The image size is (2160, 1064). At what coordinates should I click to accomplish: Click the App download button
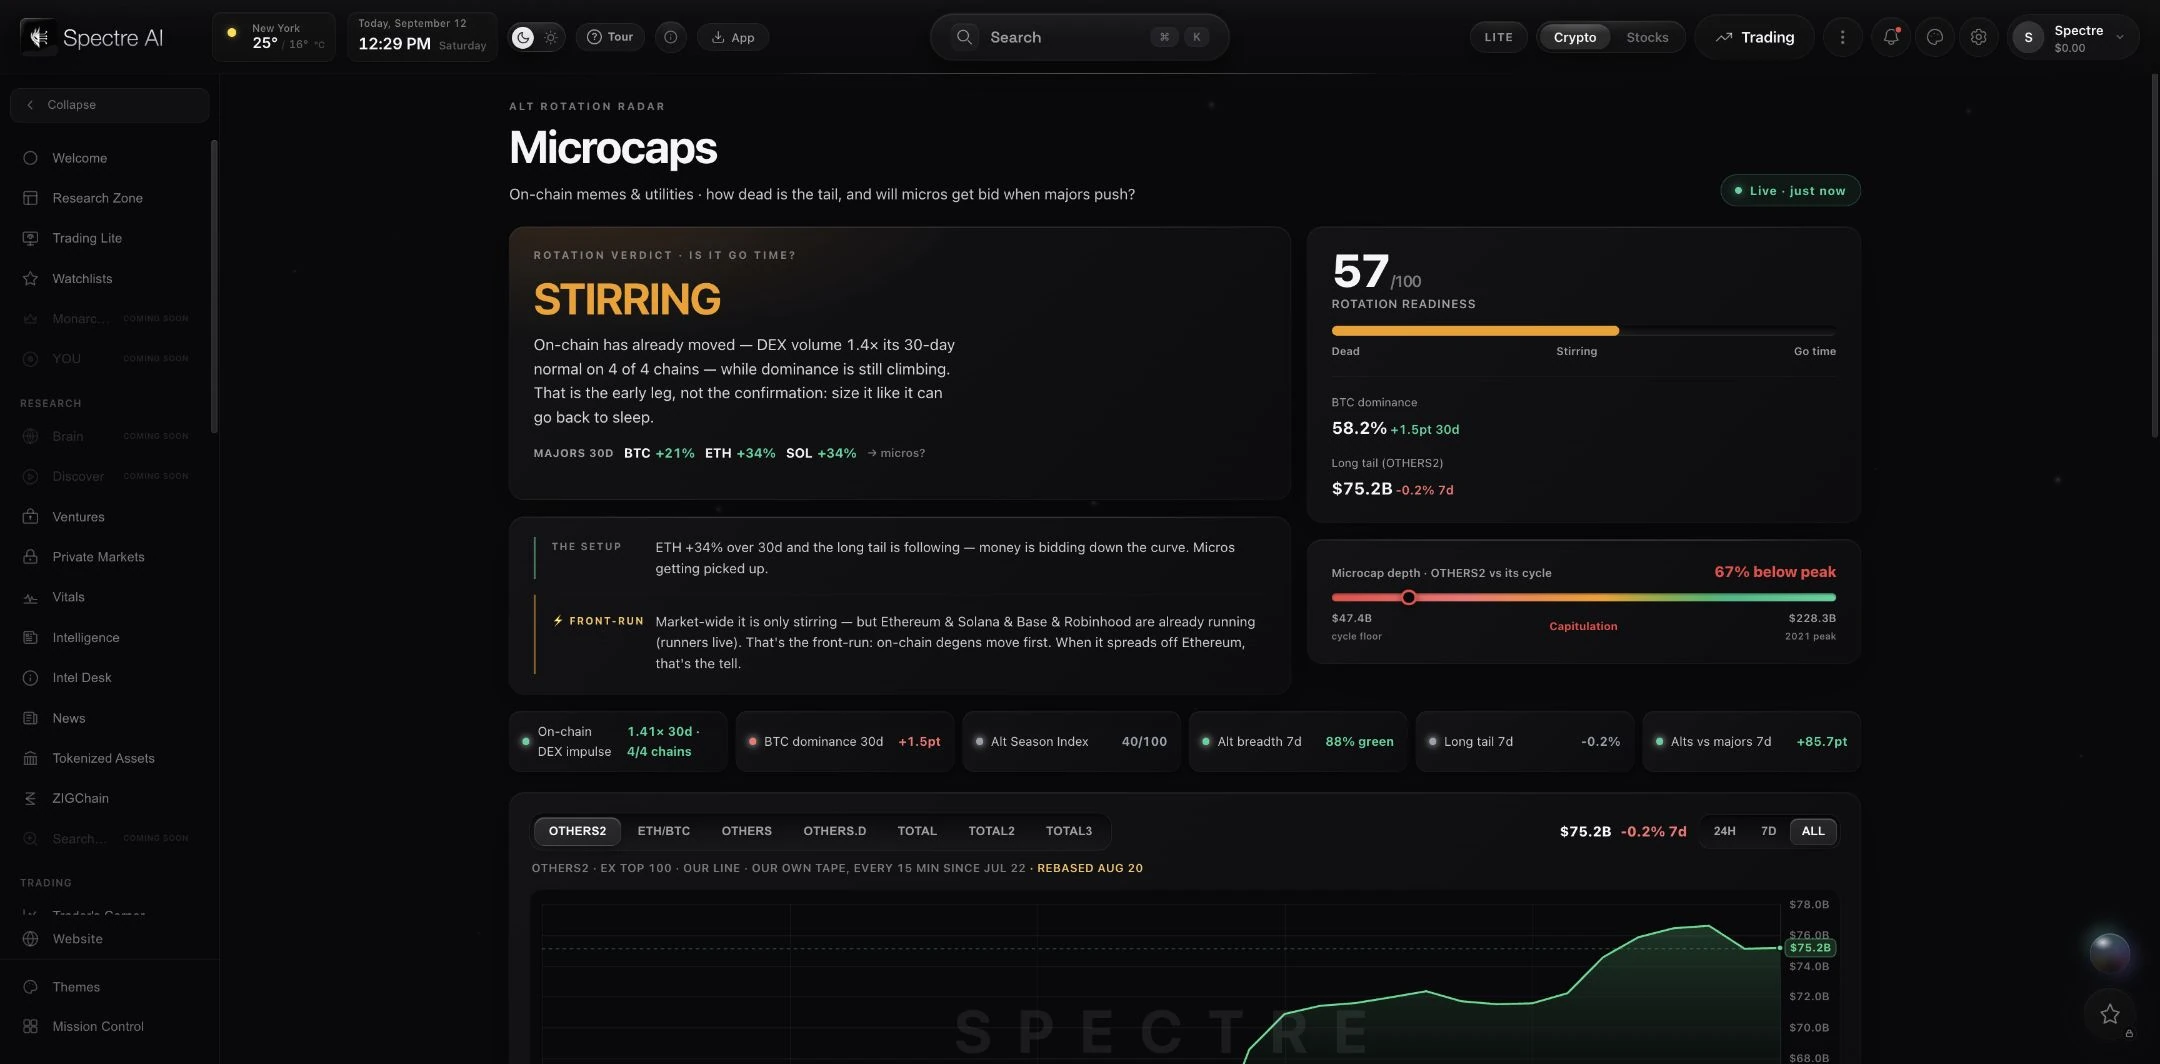click(x=733, y=37)
